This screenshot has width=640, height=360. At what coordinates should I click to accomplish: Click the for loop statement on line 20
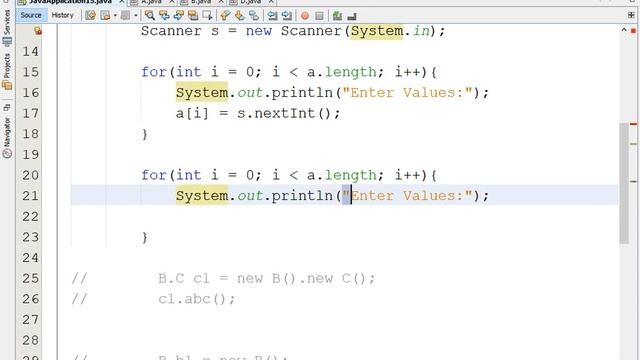click(289, 176)
